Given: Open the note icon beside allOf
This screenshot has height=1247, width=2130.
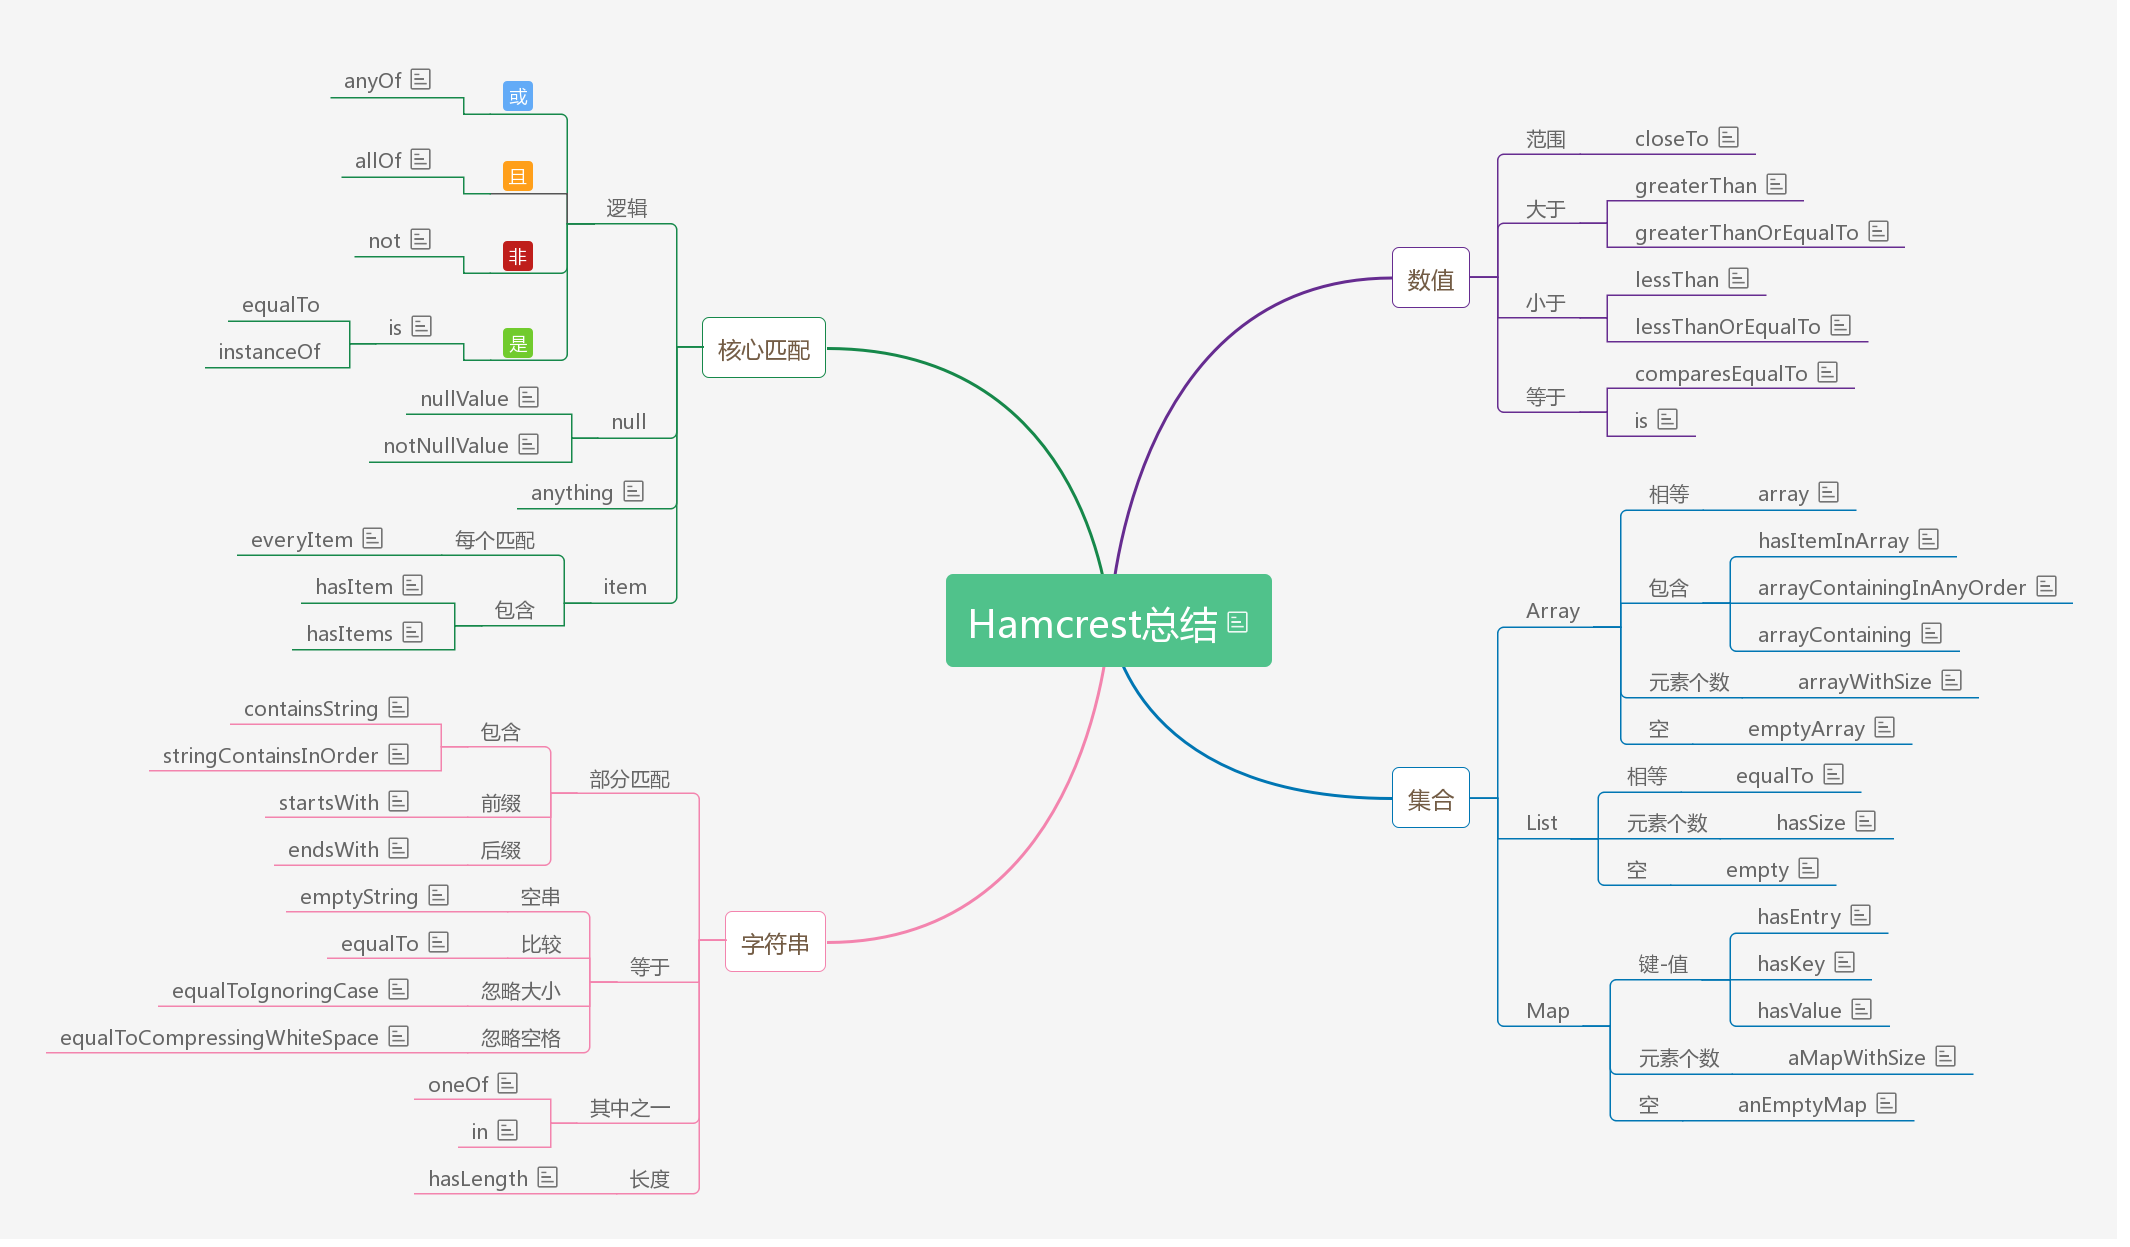Looking at the screenshot, I should (421, 159).
